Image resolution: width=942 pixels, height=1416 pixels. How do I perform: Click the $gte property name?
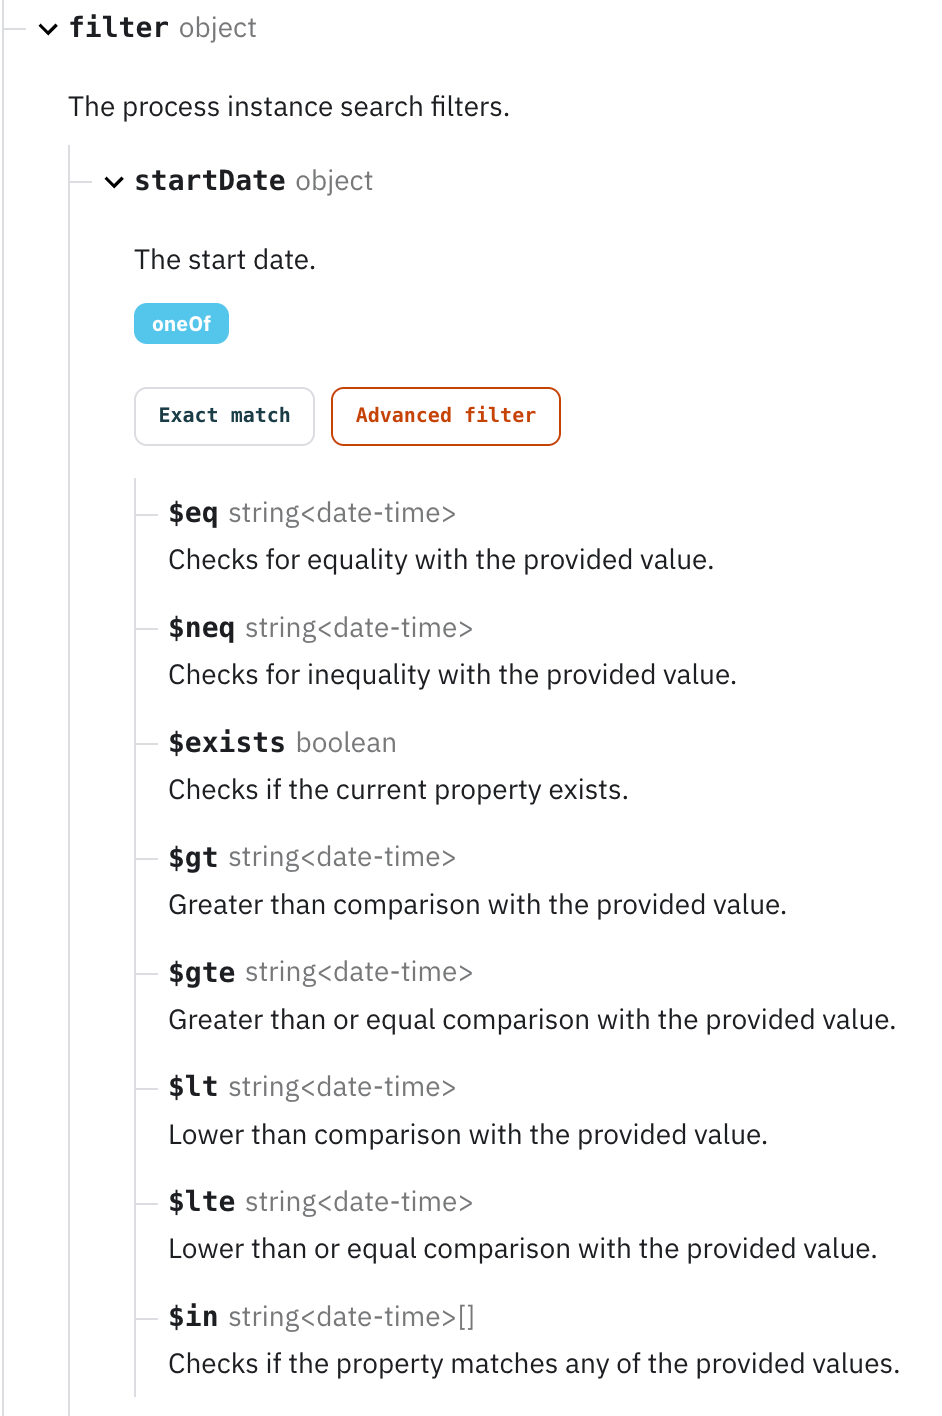click(x=201, y=972)
